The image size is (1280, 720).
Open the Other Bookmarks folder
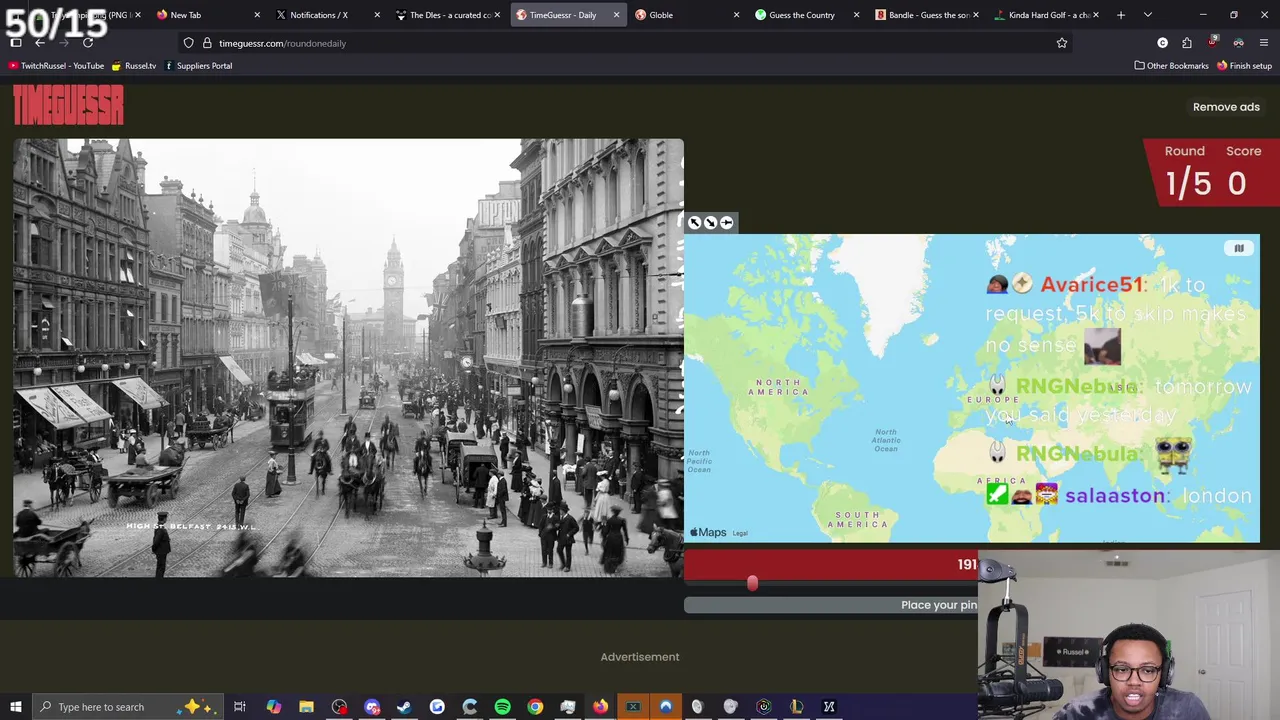pos(1171,66)
